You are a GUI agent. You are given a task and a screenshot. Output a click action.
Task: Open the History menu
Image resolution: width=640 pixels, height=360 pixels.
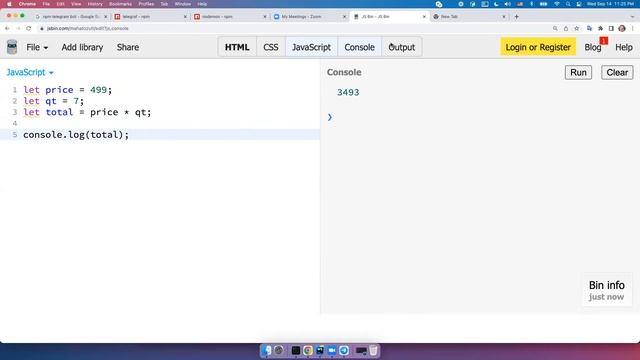[95, 4]
